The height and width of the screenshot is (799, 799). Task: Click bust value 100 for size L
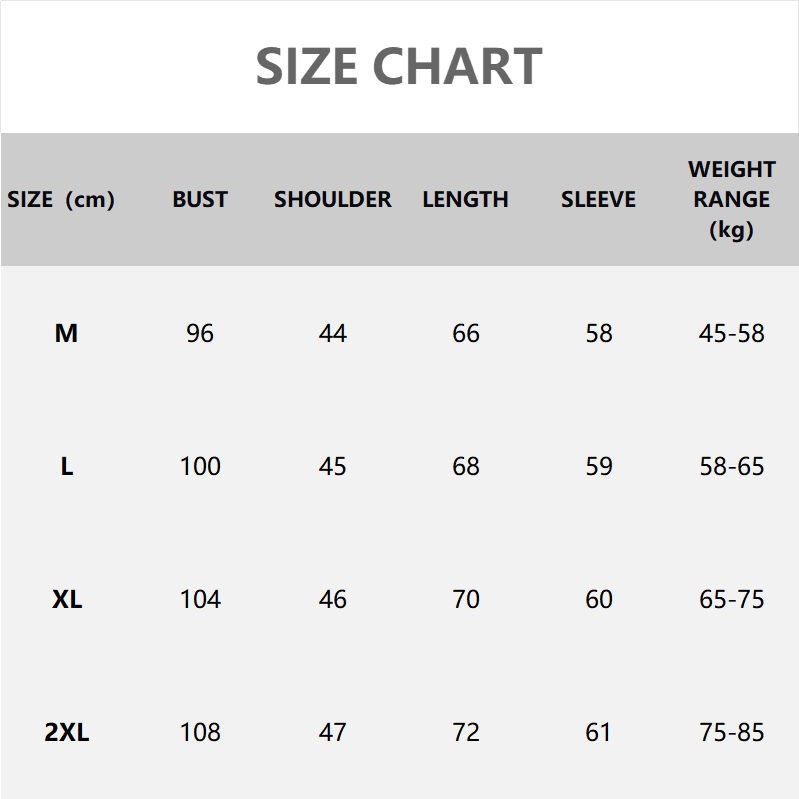coord(200,466)
